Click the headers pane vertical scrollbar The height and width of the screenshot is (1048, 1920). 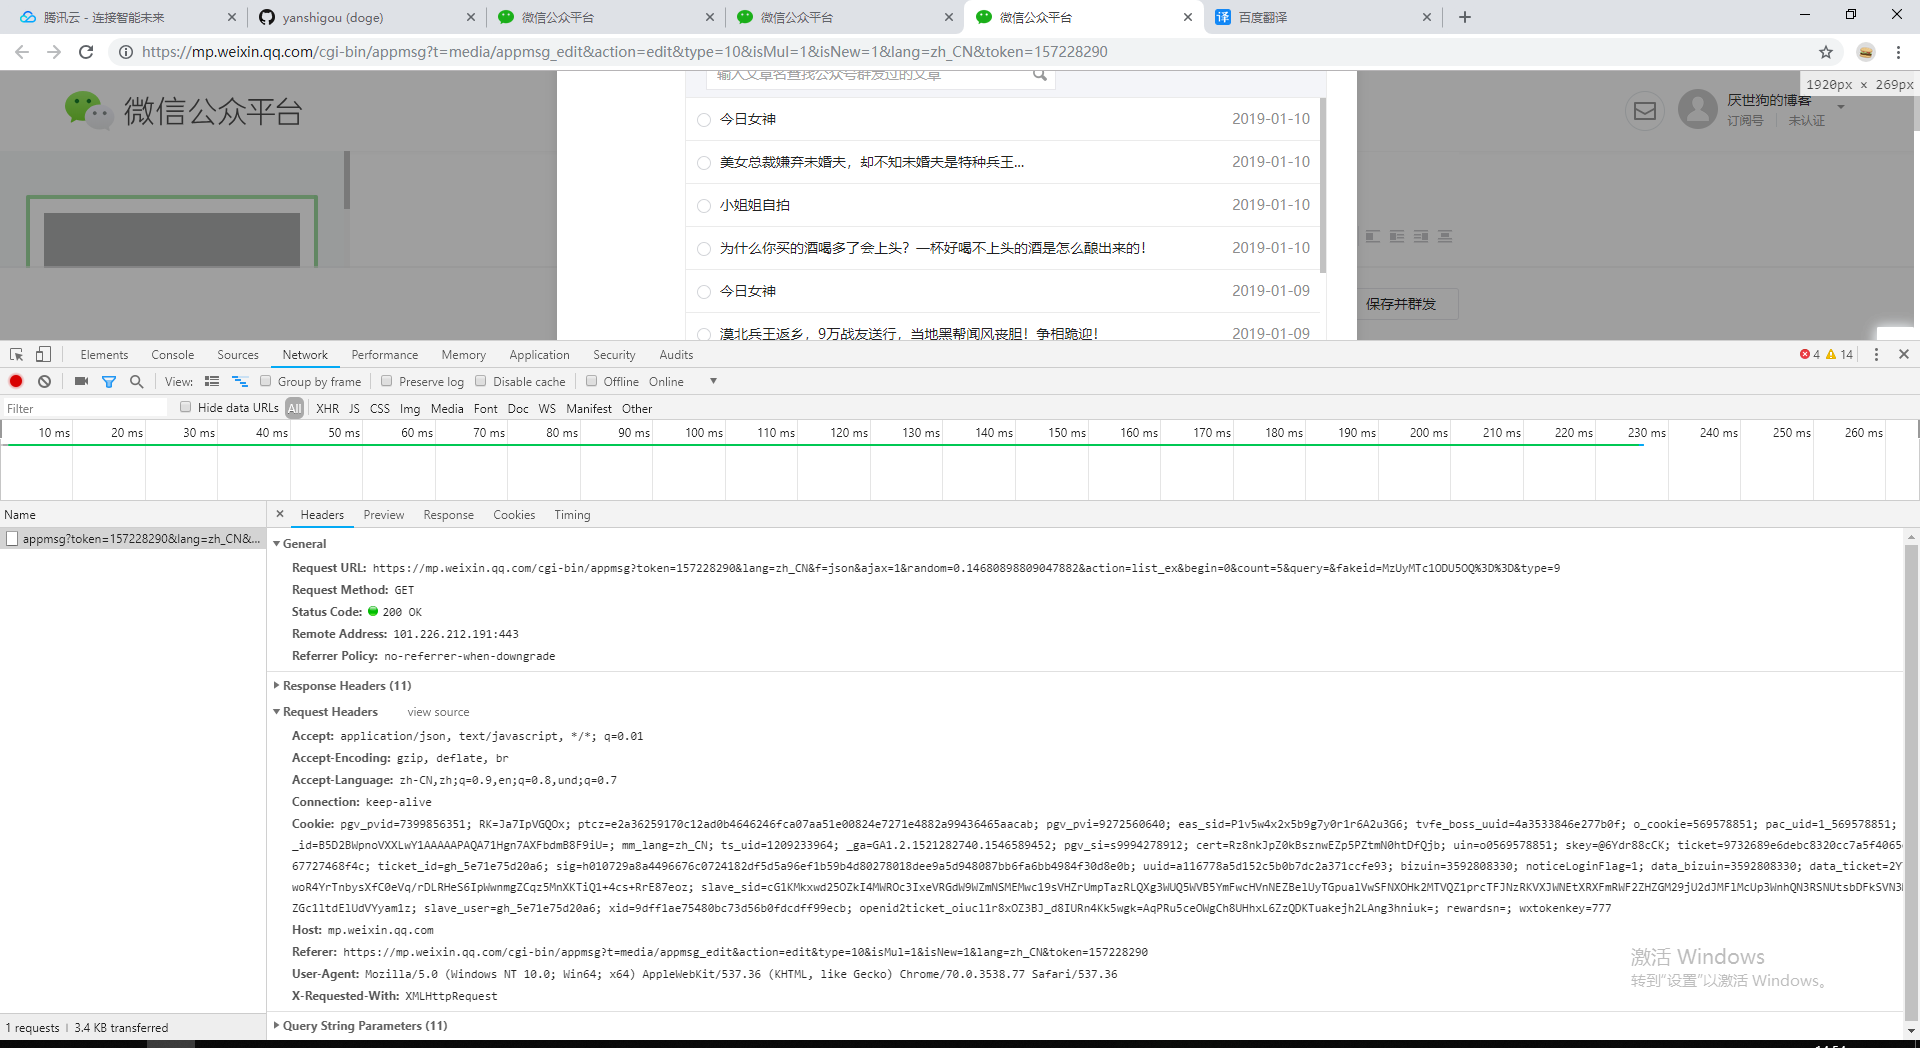[x=1911, y=782]
